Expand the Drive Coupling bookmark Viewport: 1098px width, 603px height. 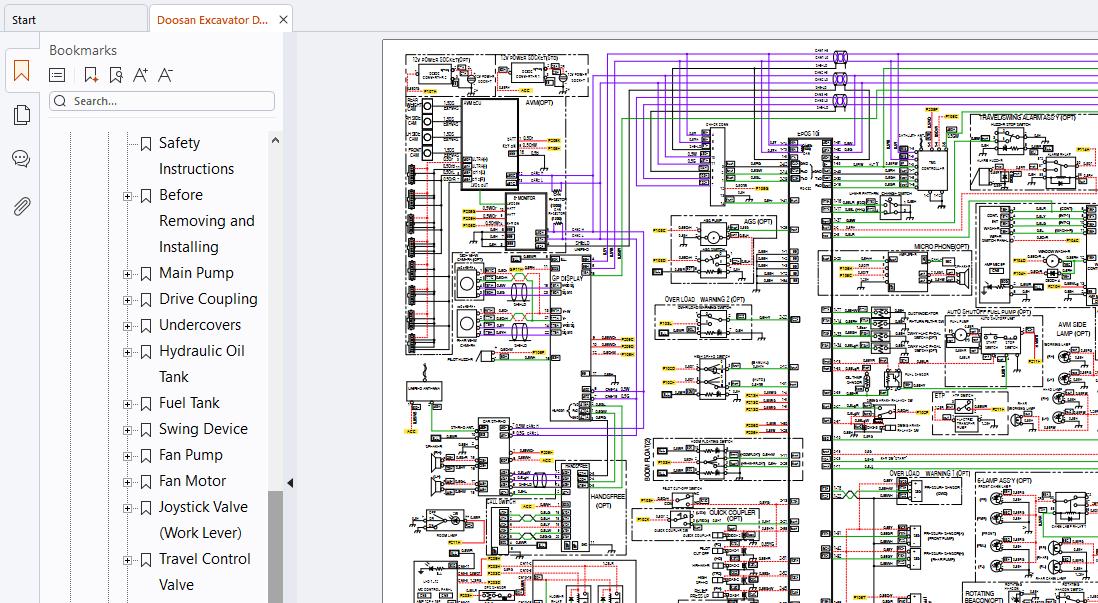coord(127,300)
